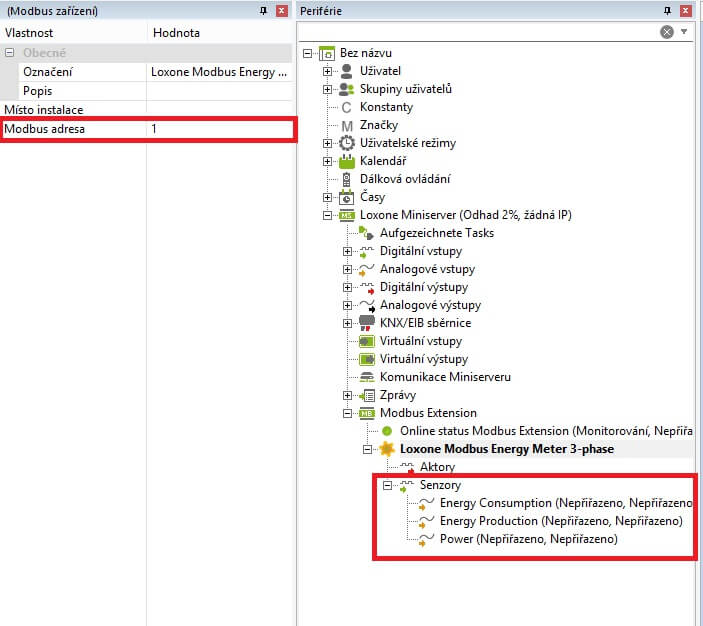
Task: Expand the Digitální vstupy node
Action: click(347, 251)
